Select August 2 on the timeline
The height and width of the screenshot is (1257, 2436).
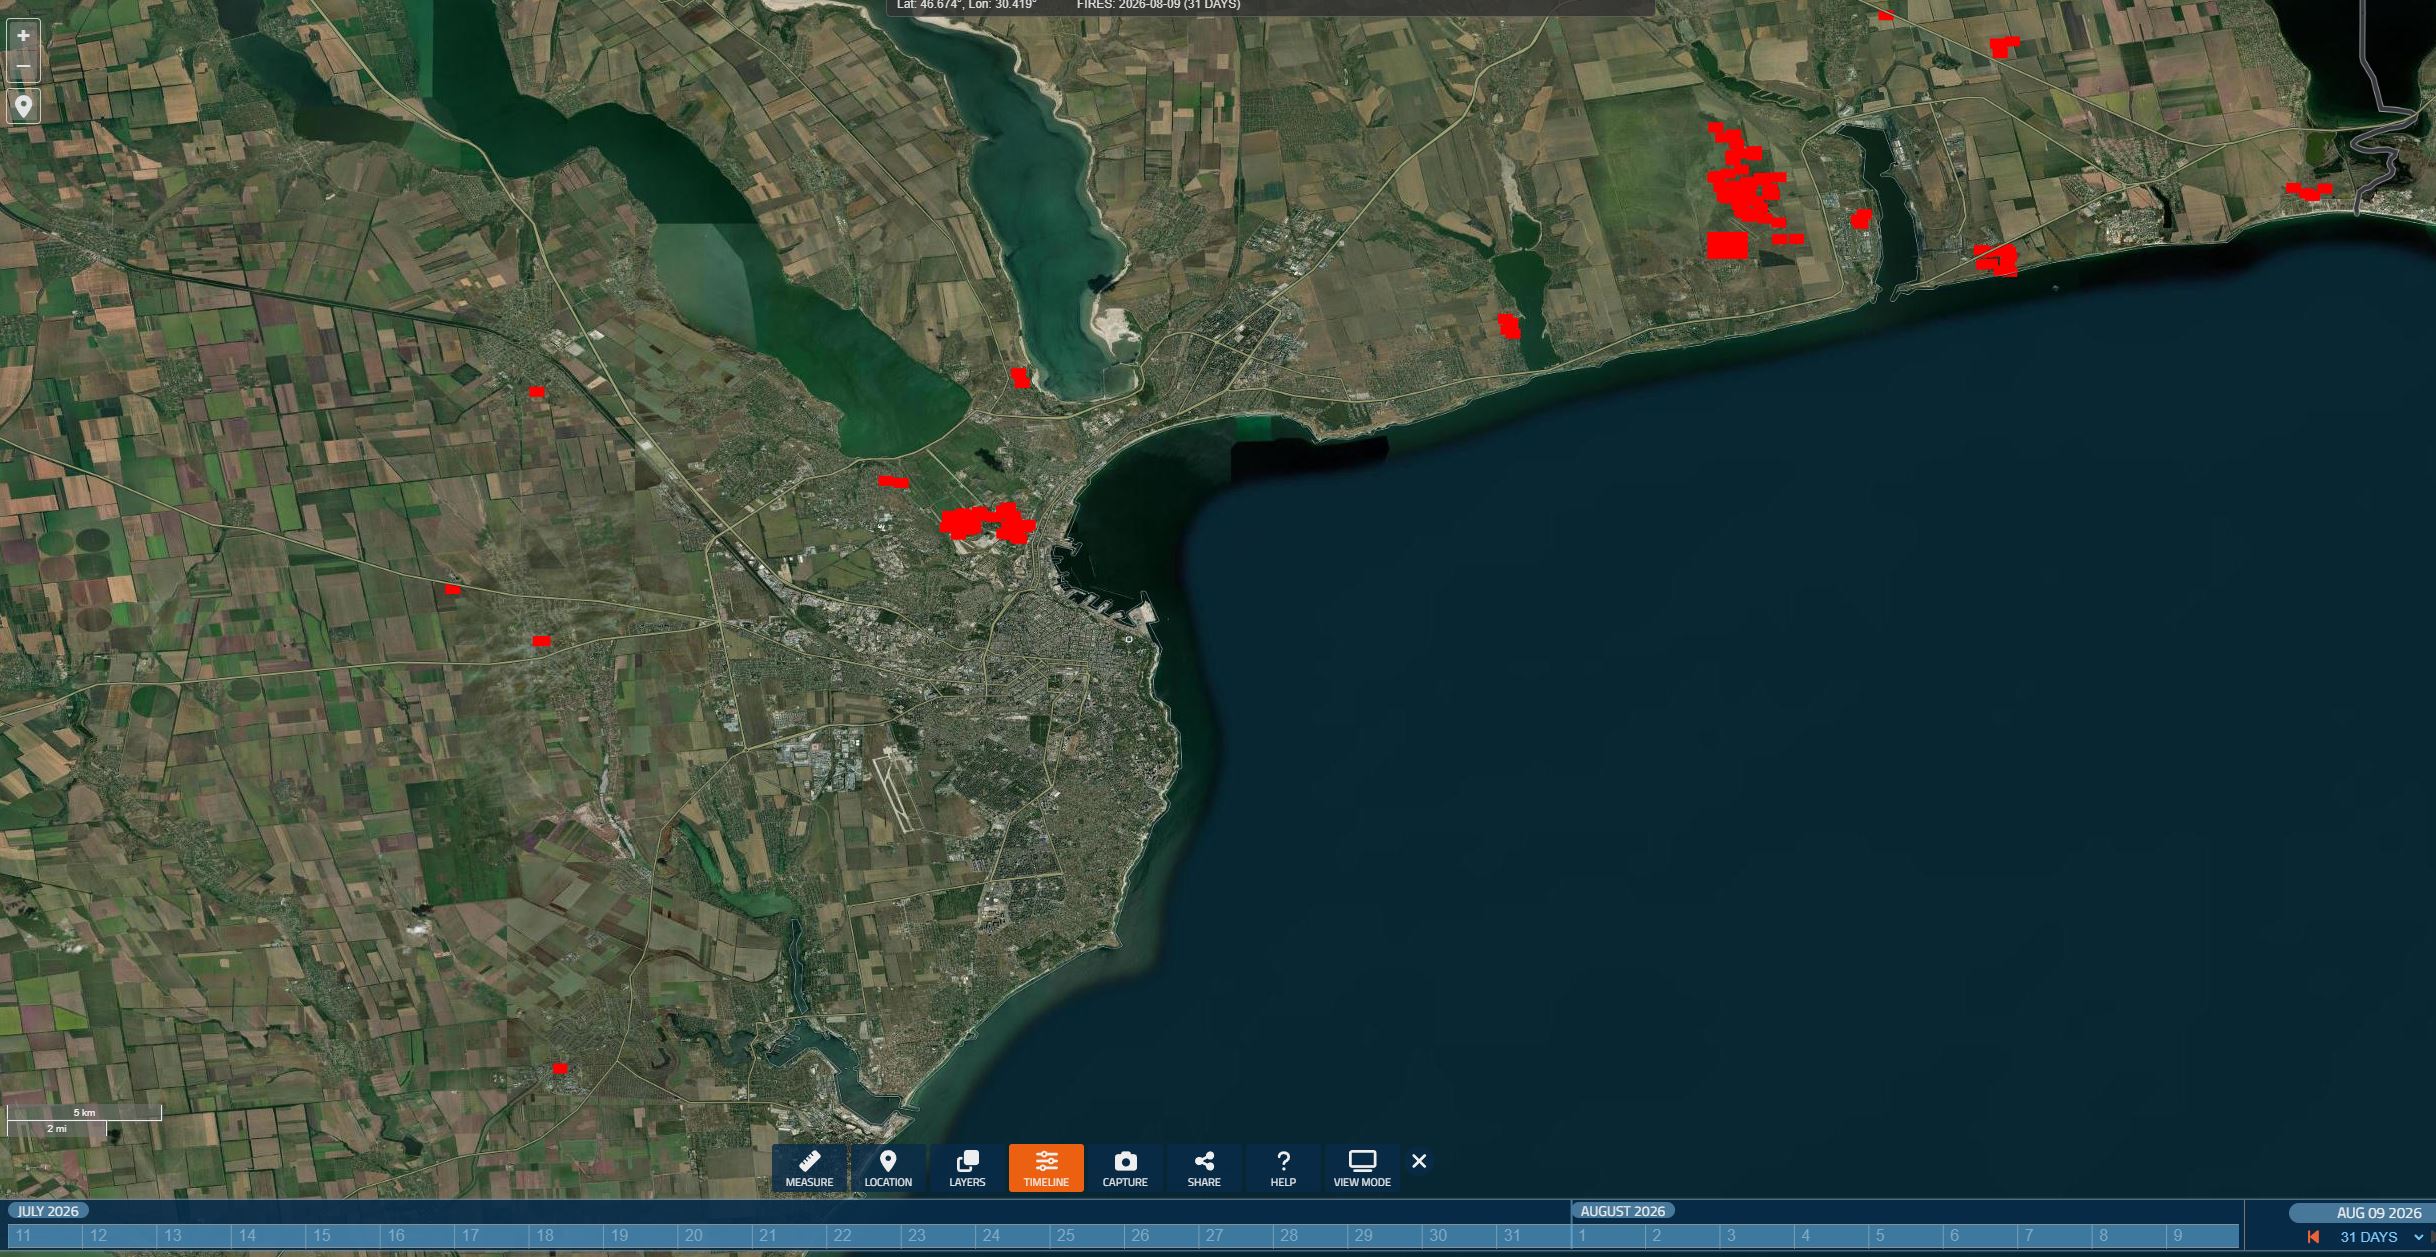point(1683,1236)
